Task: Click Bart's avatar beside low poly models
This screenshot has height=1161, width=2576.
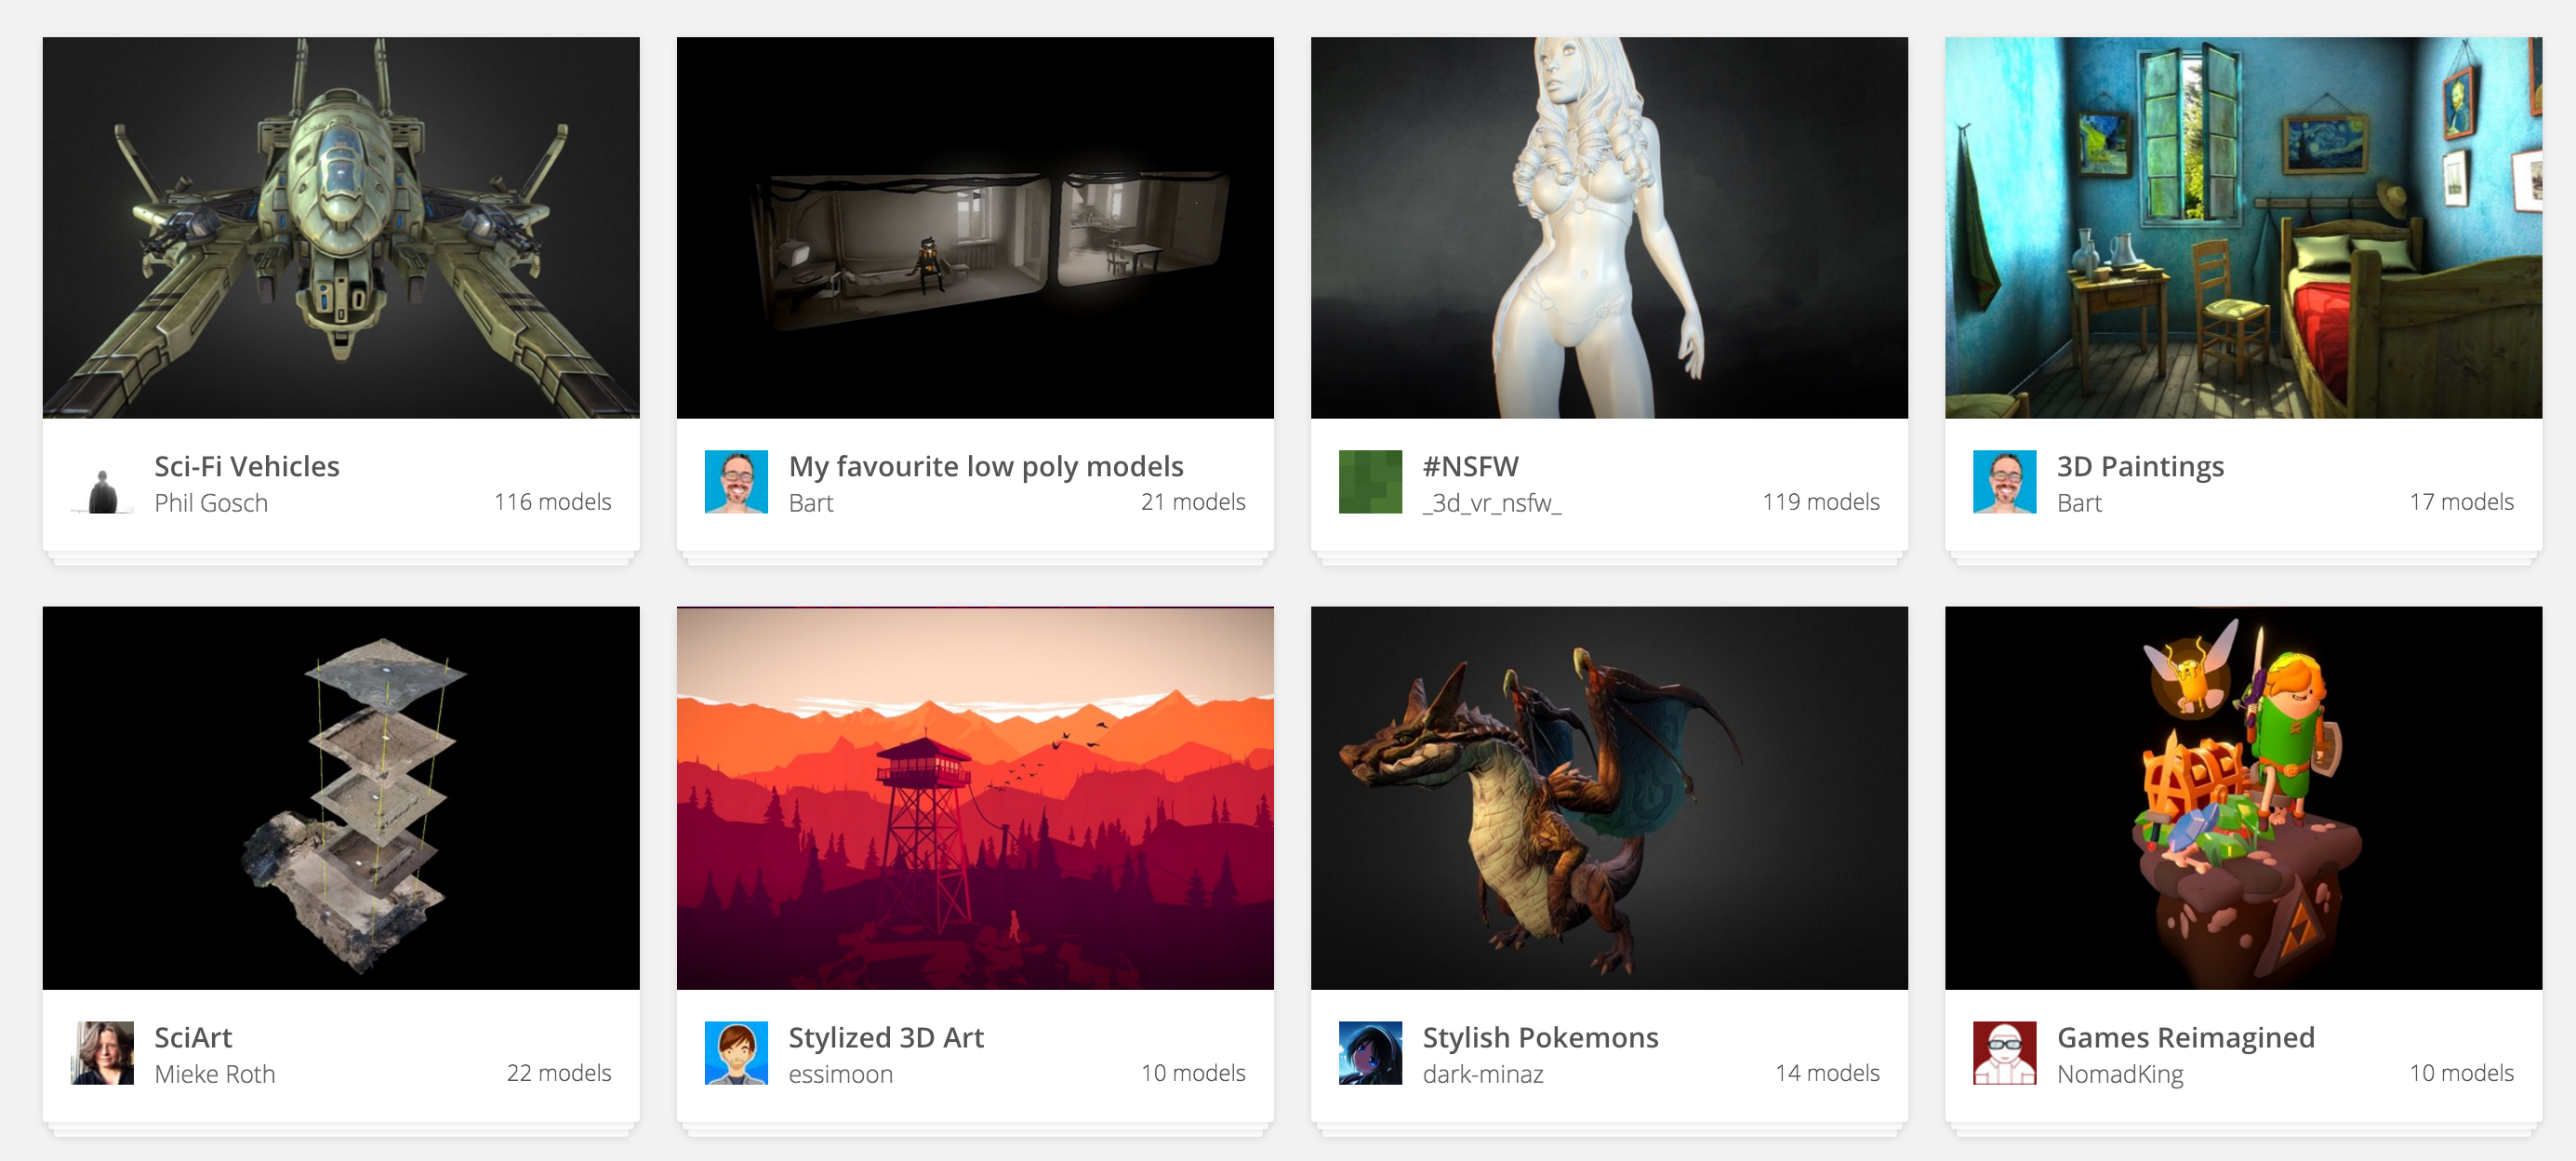Action: coord(736,482)
